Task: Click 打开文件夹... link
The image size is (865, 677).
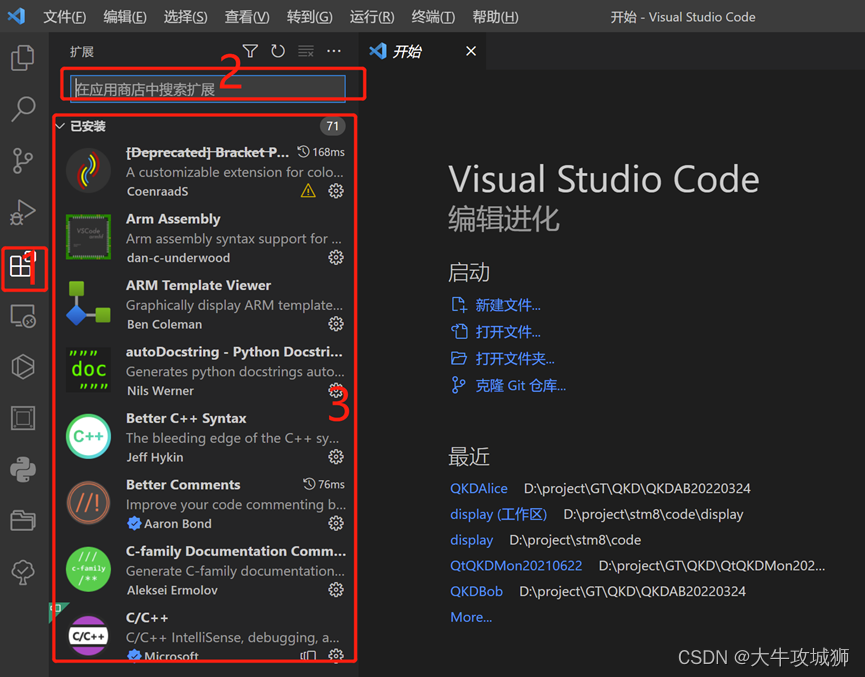Action: [x=515, y=359]
